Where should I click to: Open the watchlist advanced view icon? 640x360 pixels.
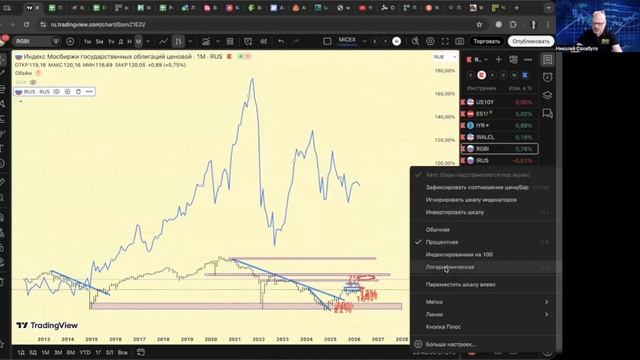[x=513, y=60]
